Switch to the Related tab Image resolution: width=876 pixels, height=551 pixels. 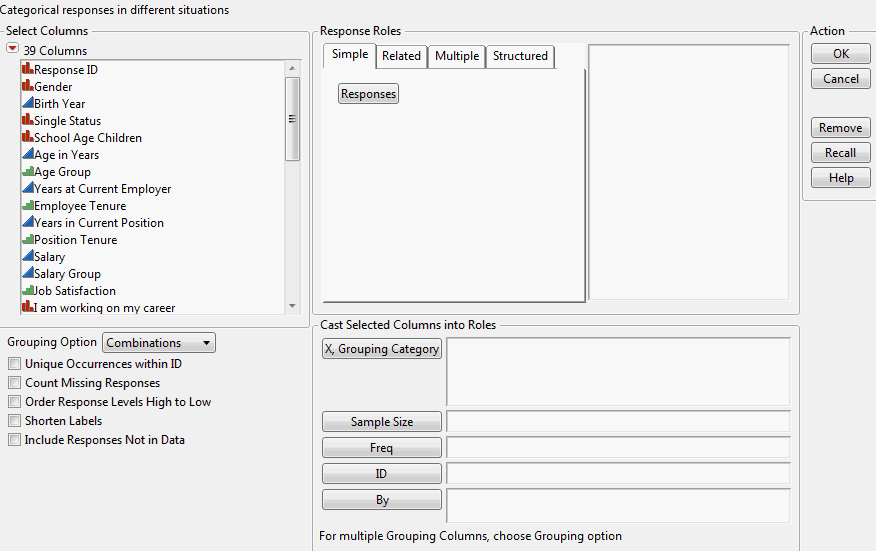point(401,56)
